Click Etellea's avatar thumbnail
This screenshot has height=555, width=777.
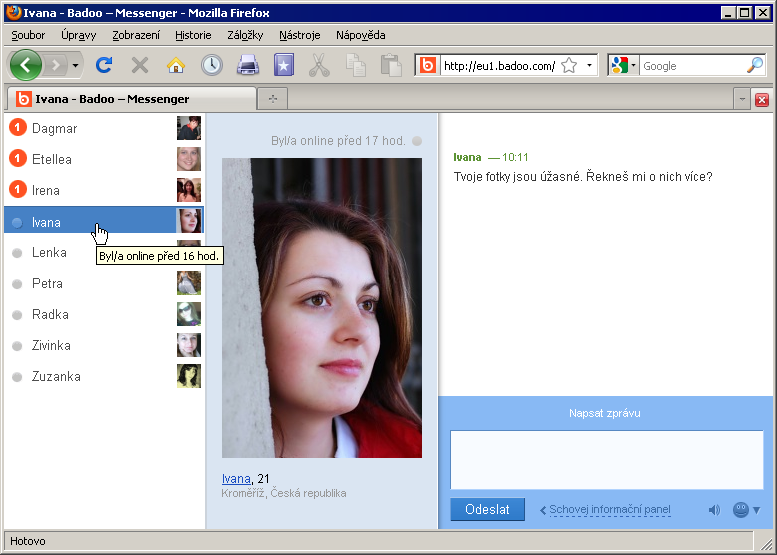point(189,159)
